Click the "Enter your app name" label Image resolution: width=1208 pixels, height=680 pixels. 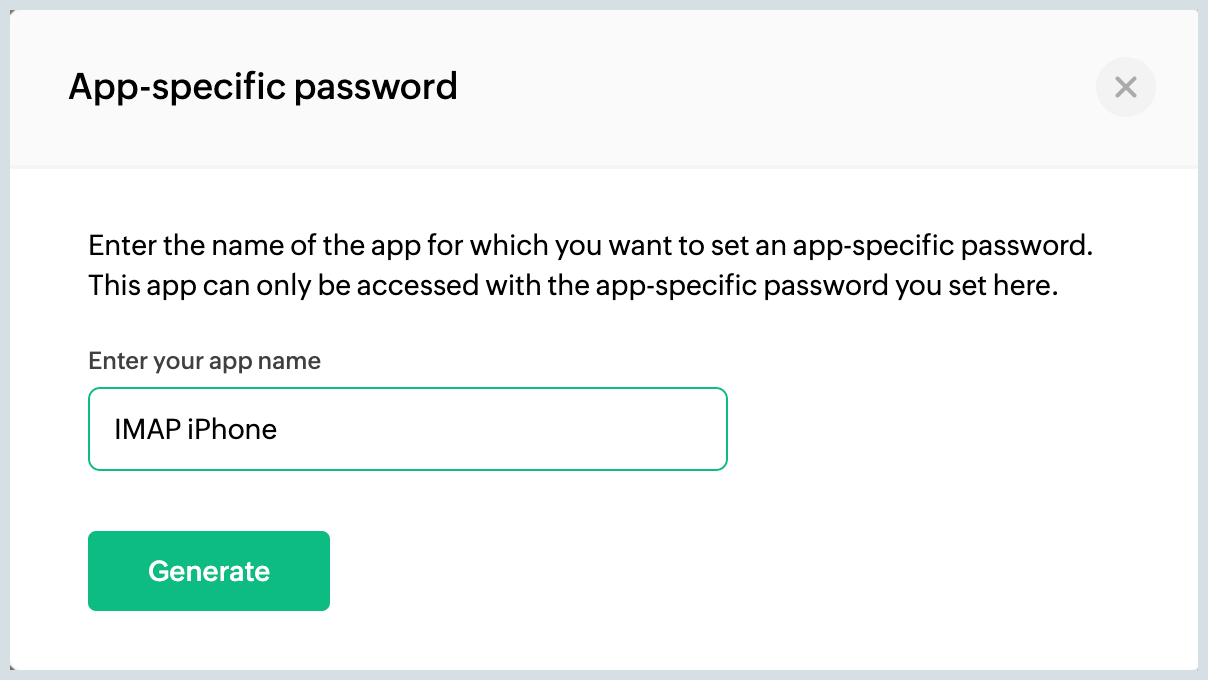pyautogui.click(x=204, y=361)
